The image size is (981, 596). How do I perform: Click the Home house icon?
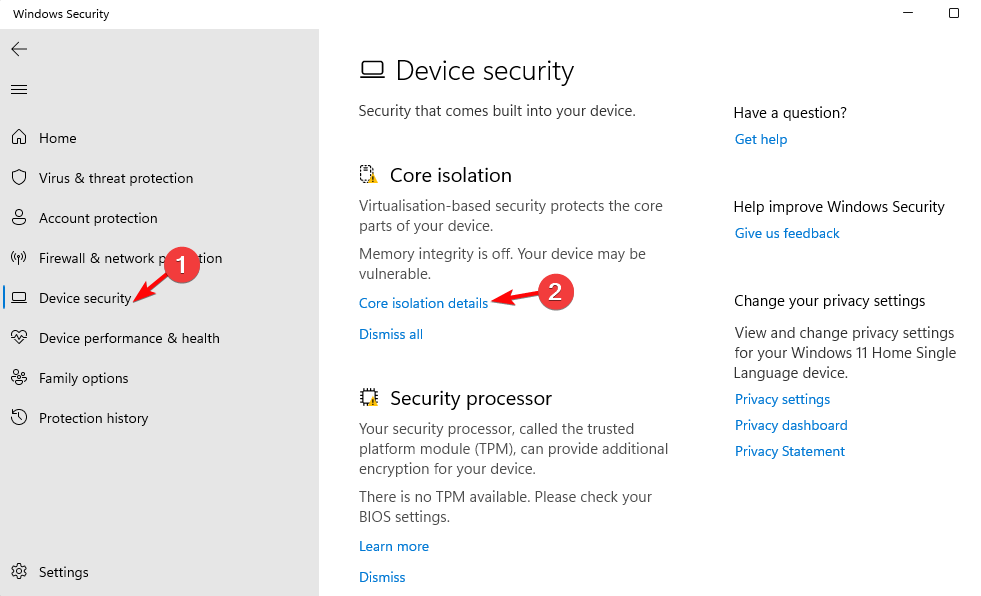click(x=19, y=137)
